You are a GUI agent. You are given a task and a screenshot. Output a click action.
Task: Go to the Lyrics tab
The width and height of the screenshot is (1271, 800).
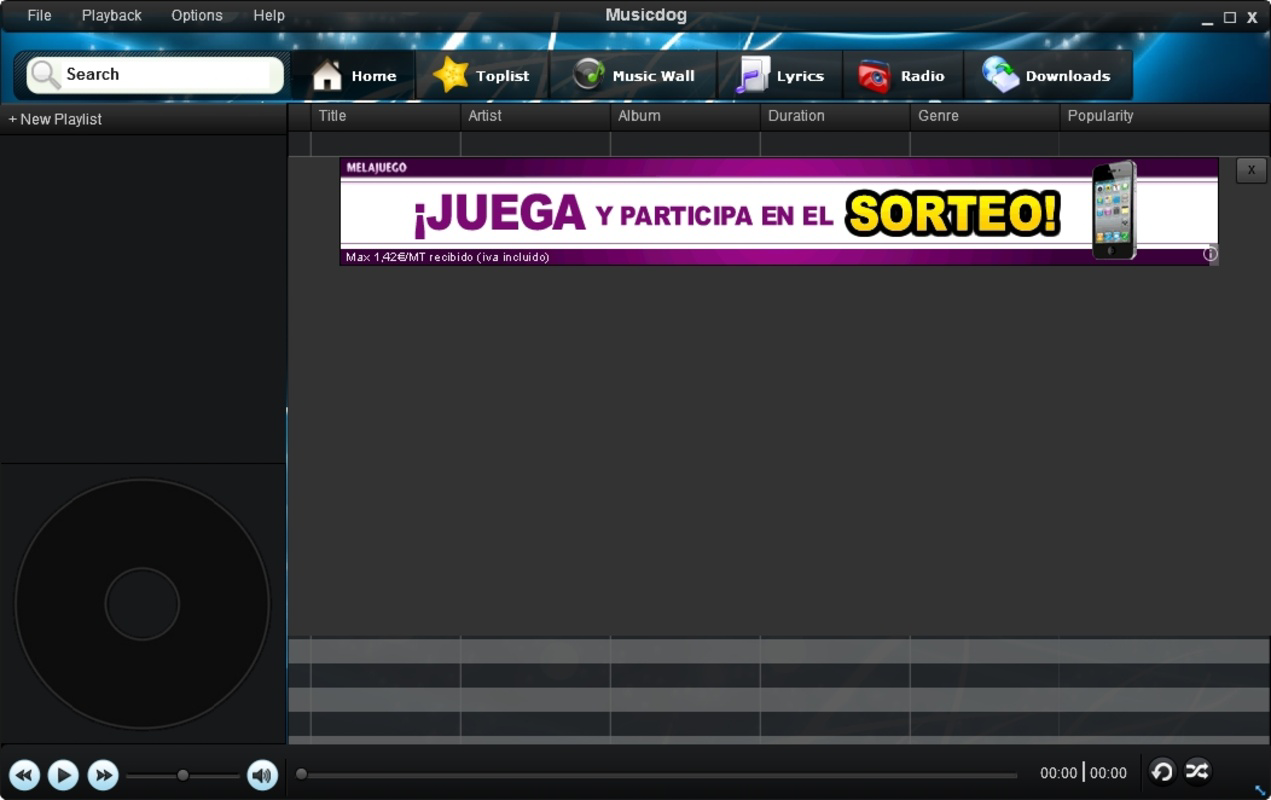pos(780,76)
